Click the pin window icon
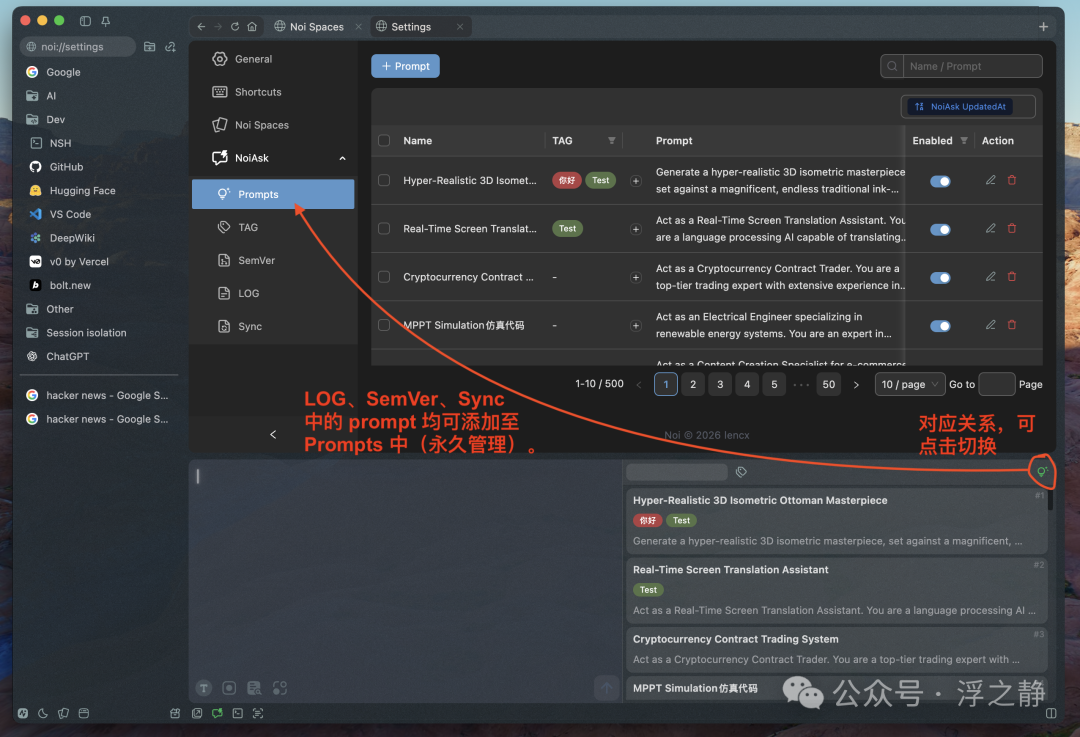The height and width of the screenshot is (737, 1080). (105, 21)
